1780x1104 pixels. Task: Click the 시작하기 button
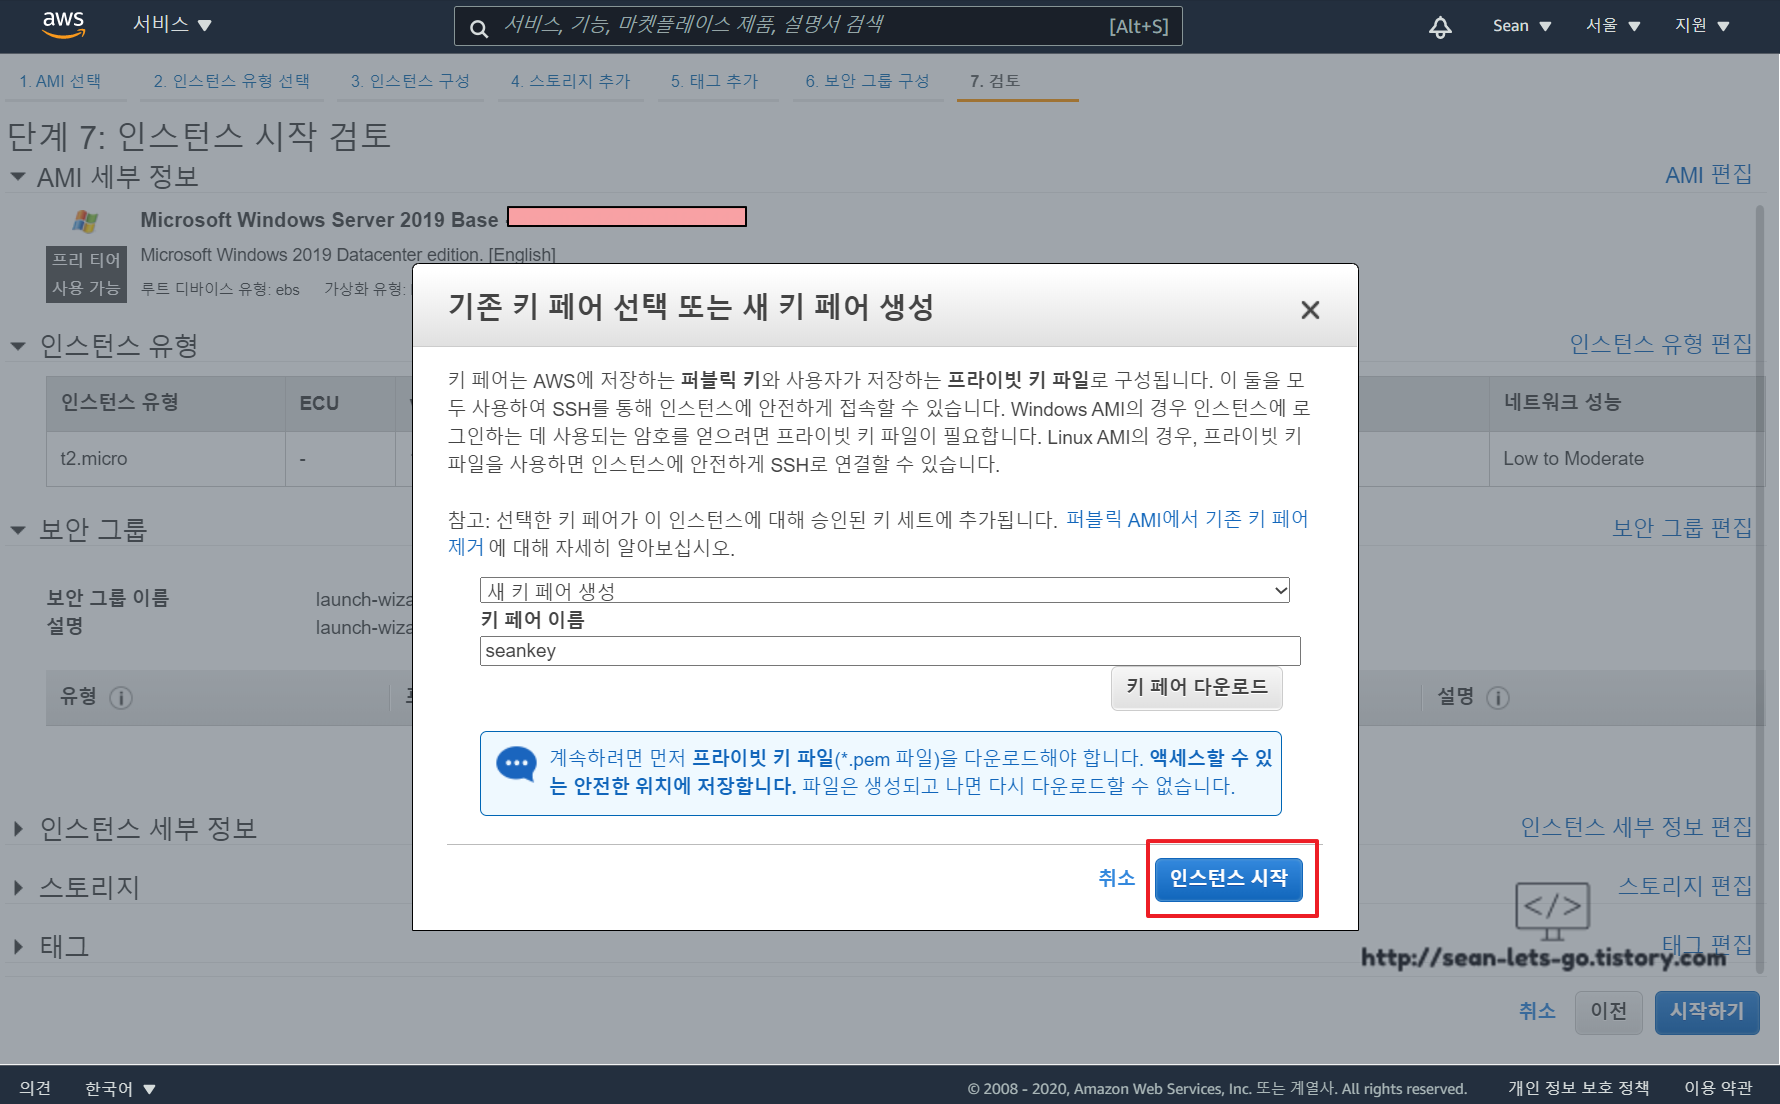[x=1707, y=1012]
